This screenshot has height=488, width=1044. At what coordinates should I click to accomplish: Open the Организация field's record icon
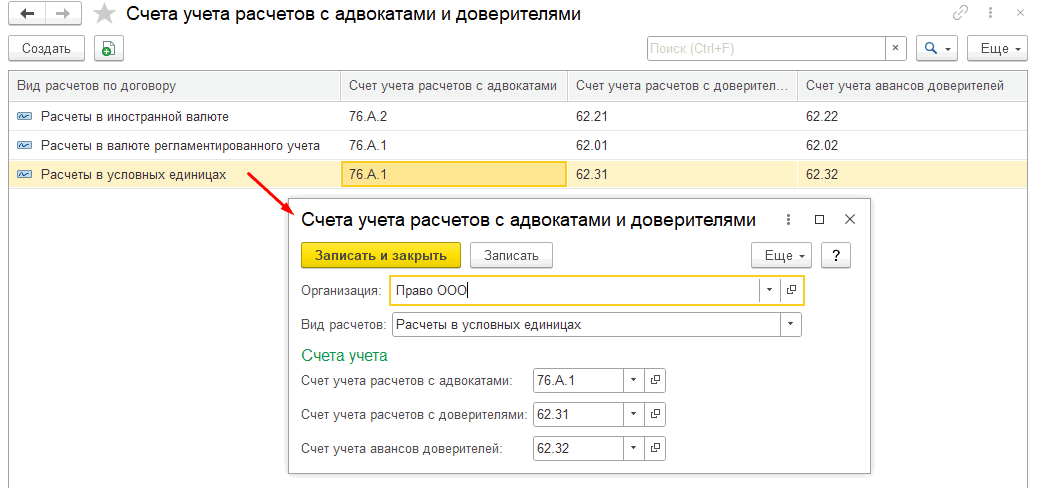pyautogui.click(x=791, y=290)
